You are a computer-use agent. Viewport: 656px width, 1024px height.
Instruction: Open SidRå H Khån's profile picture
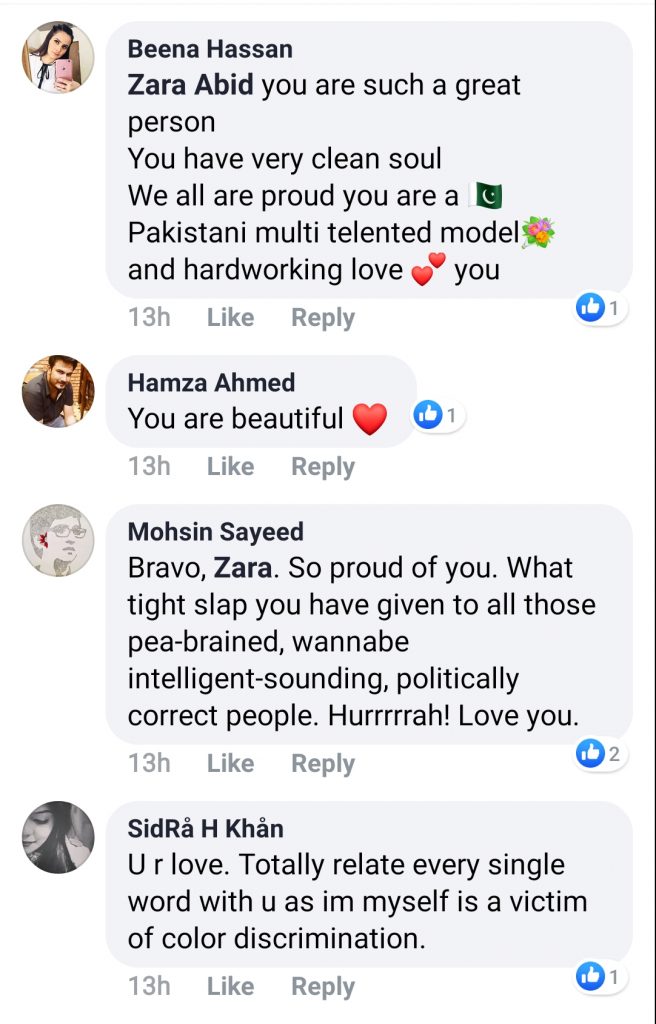point(58,837)
